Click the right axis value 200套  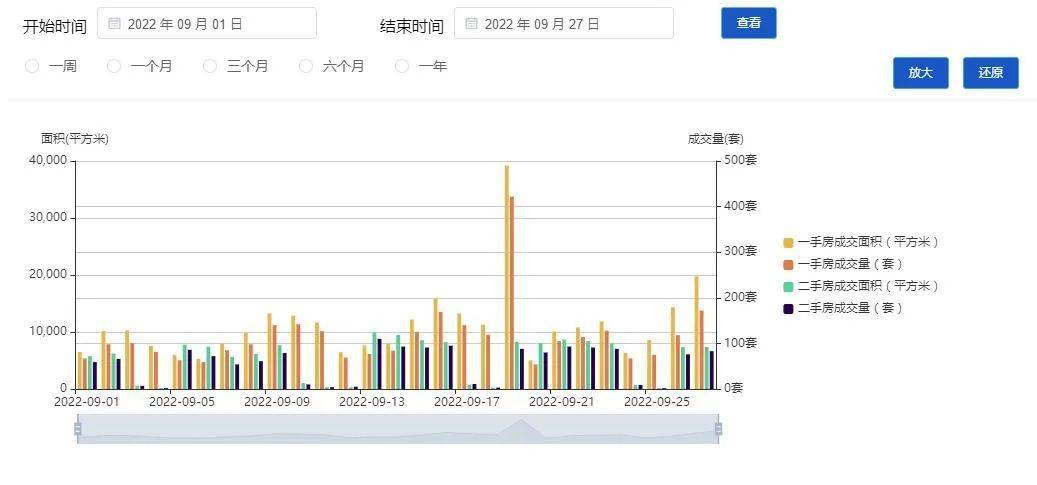click(x=741, y=297)
